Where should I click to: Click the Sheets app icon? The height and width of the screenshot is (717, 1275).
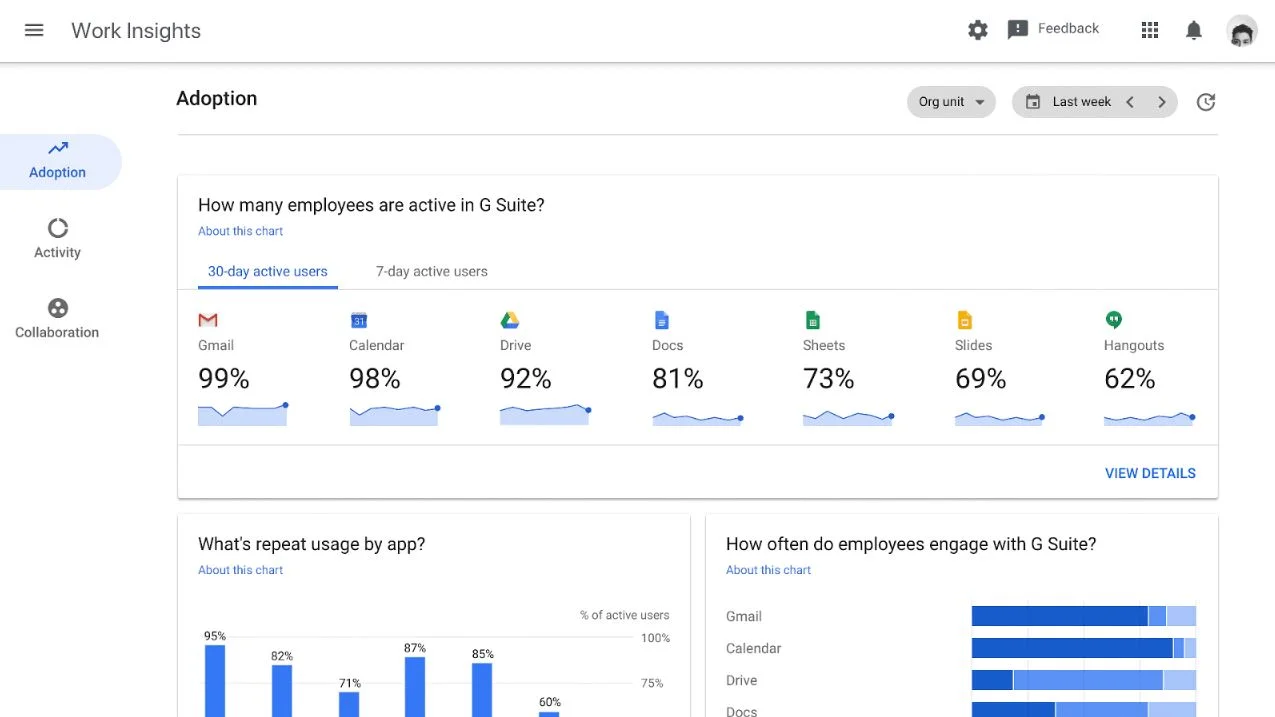click(x=812, y=320)
